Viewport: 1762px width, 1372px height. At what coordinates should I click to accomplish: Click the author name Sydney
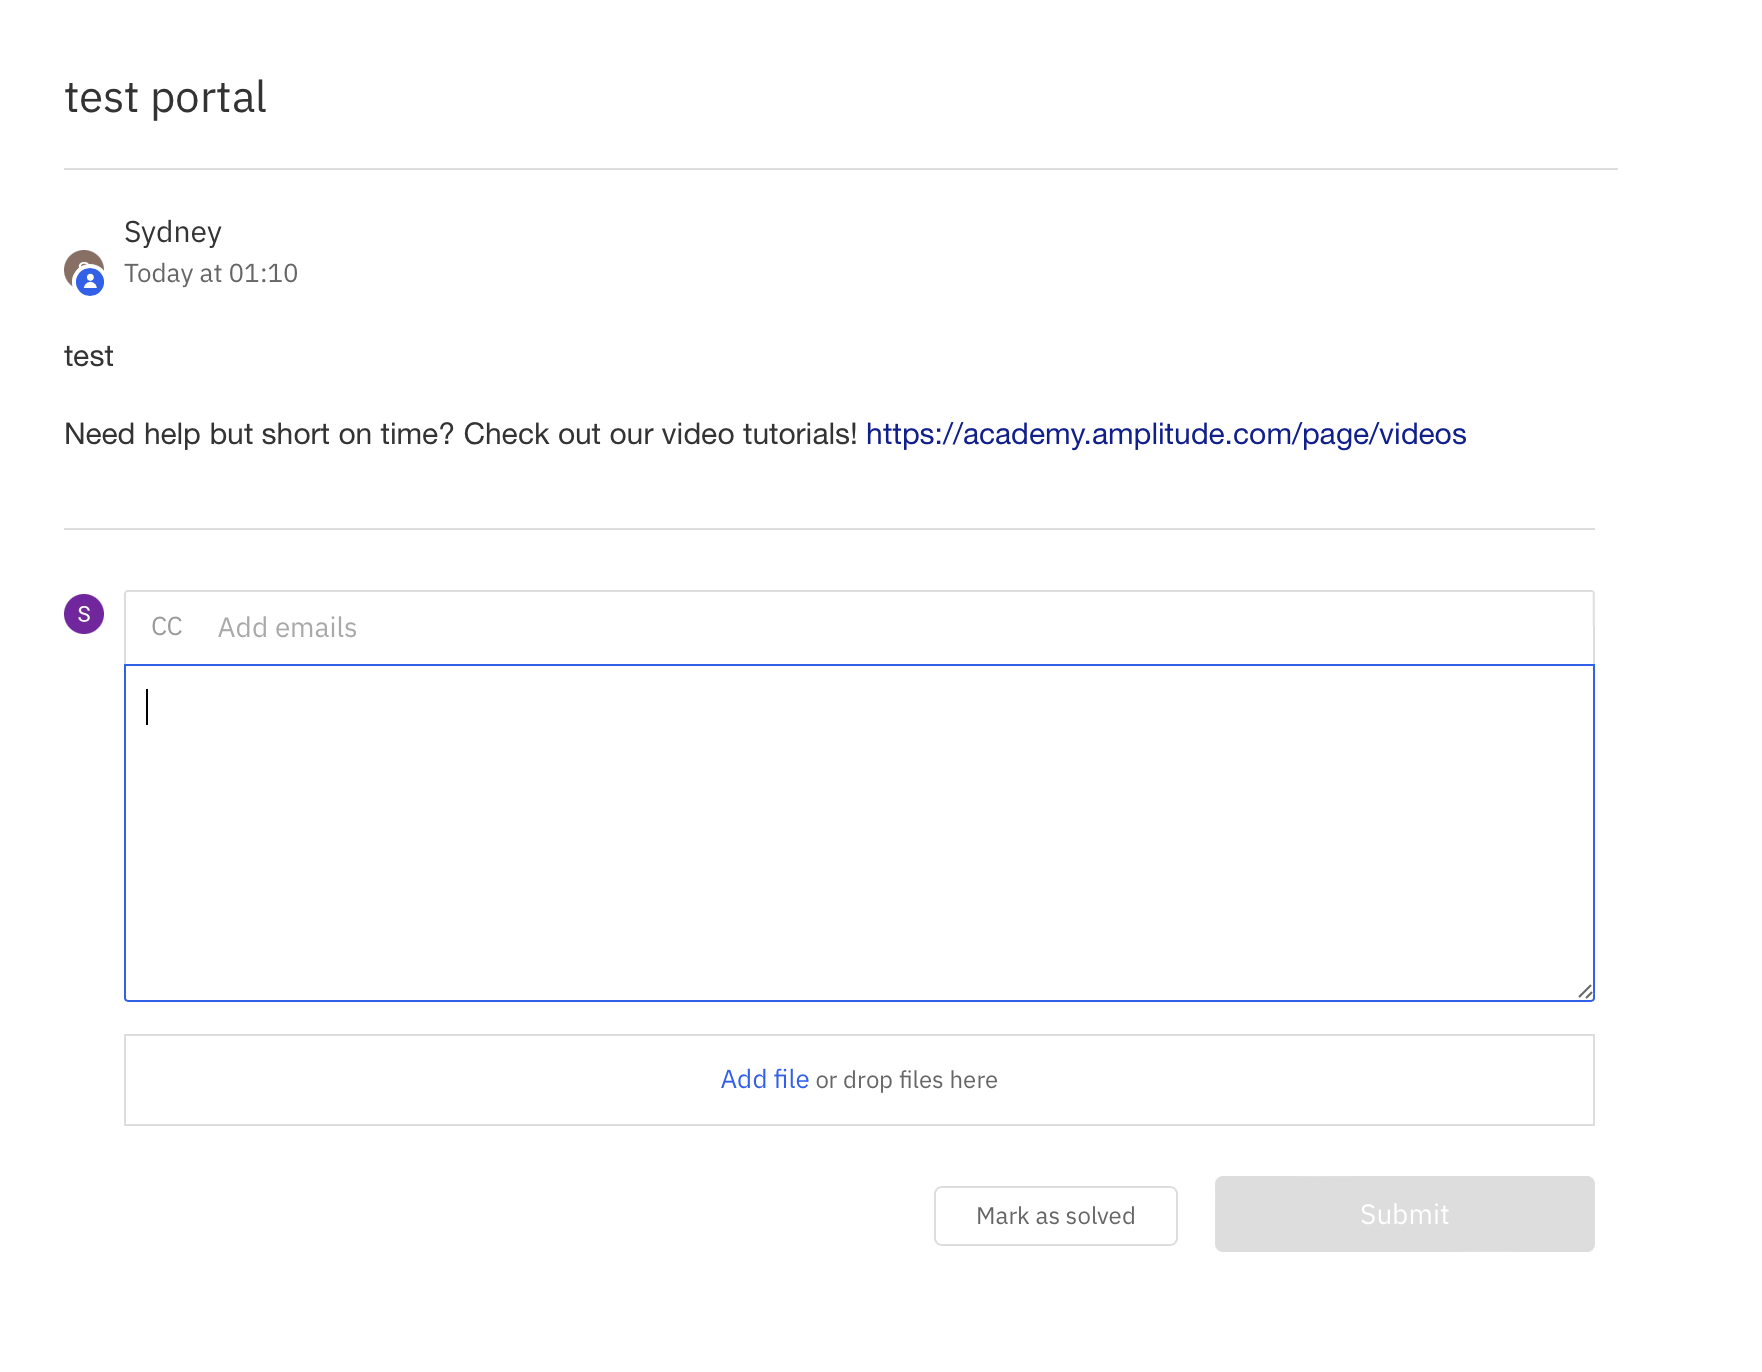point(173,232)
